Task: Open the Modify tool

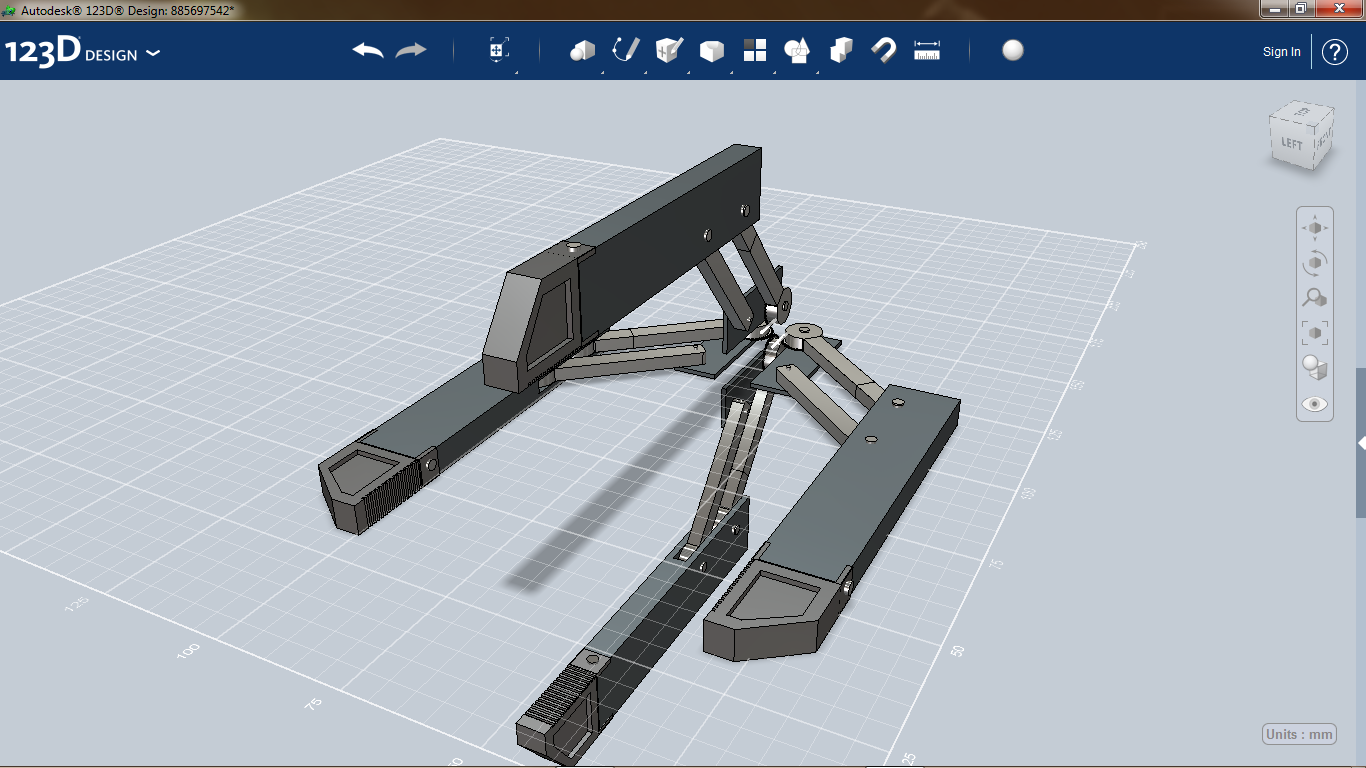Action: tap(711, 51)
